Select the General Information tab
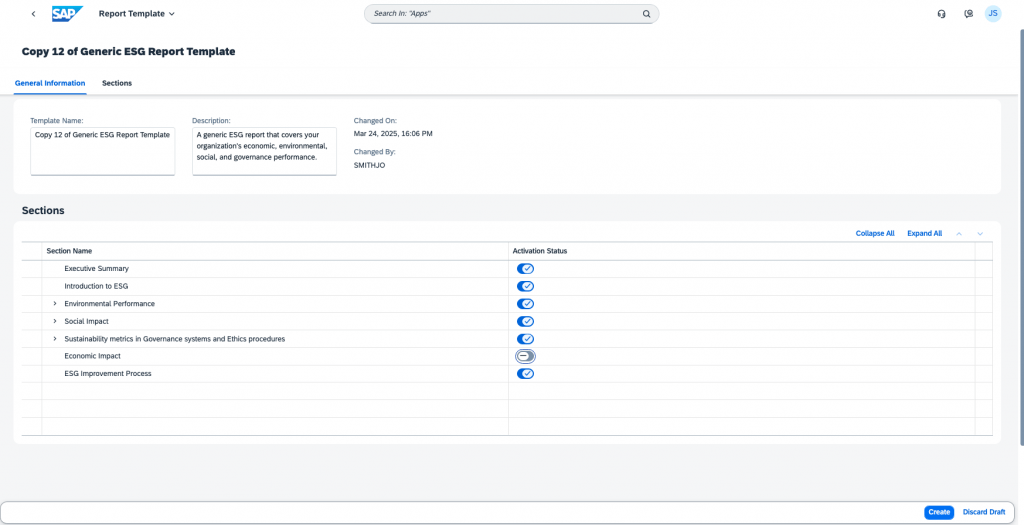1024x525 pixels. 50,84
